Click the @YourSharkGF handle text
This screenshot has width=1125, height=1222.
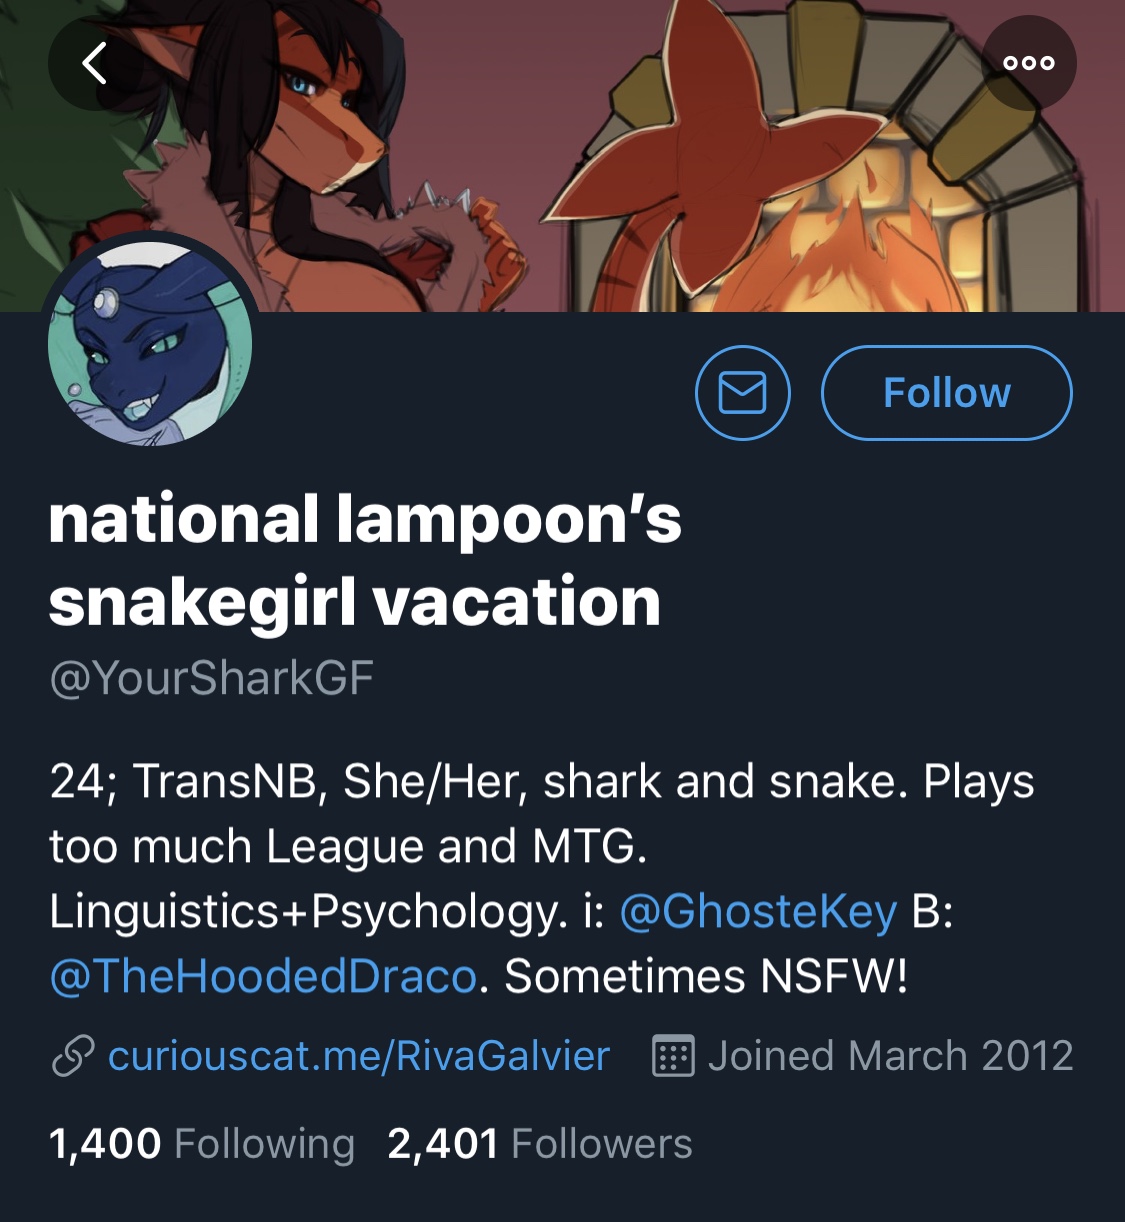(x=211, y=678)
